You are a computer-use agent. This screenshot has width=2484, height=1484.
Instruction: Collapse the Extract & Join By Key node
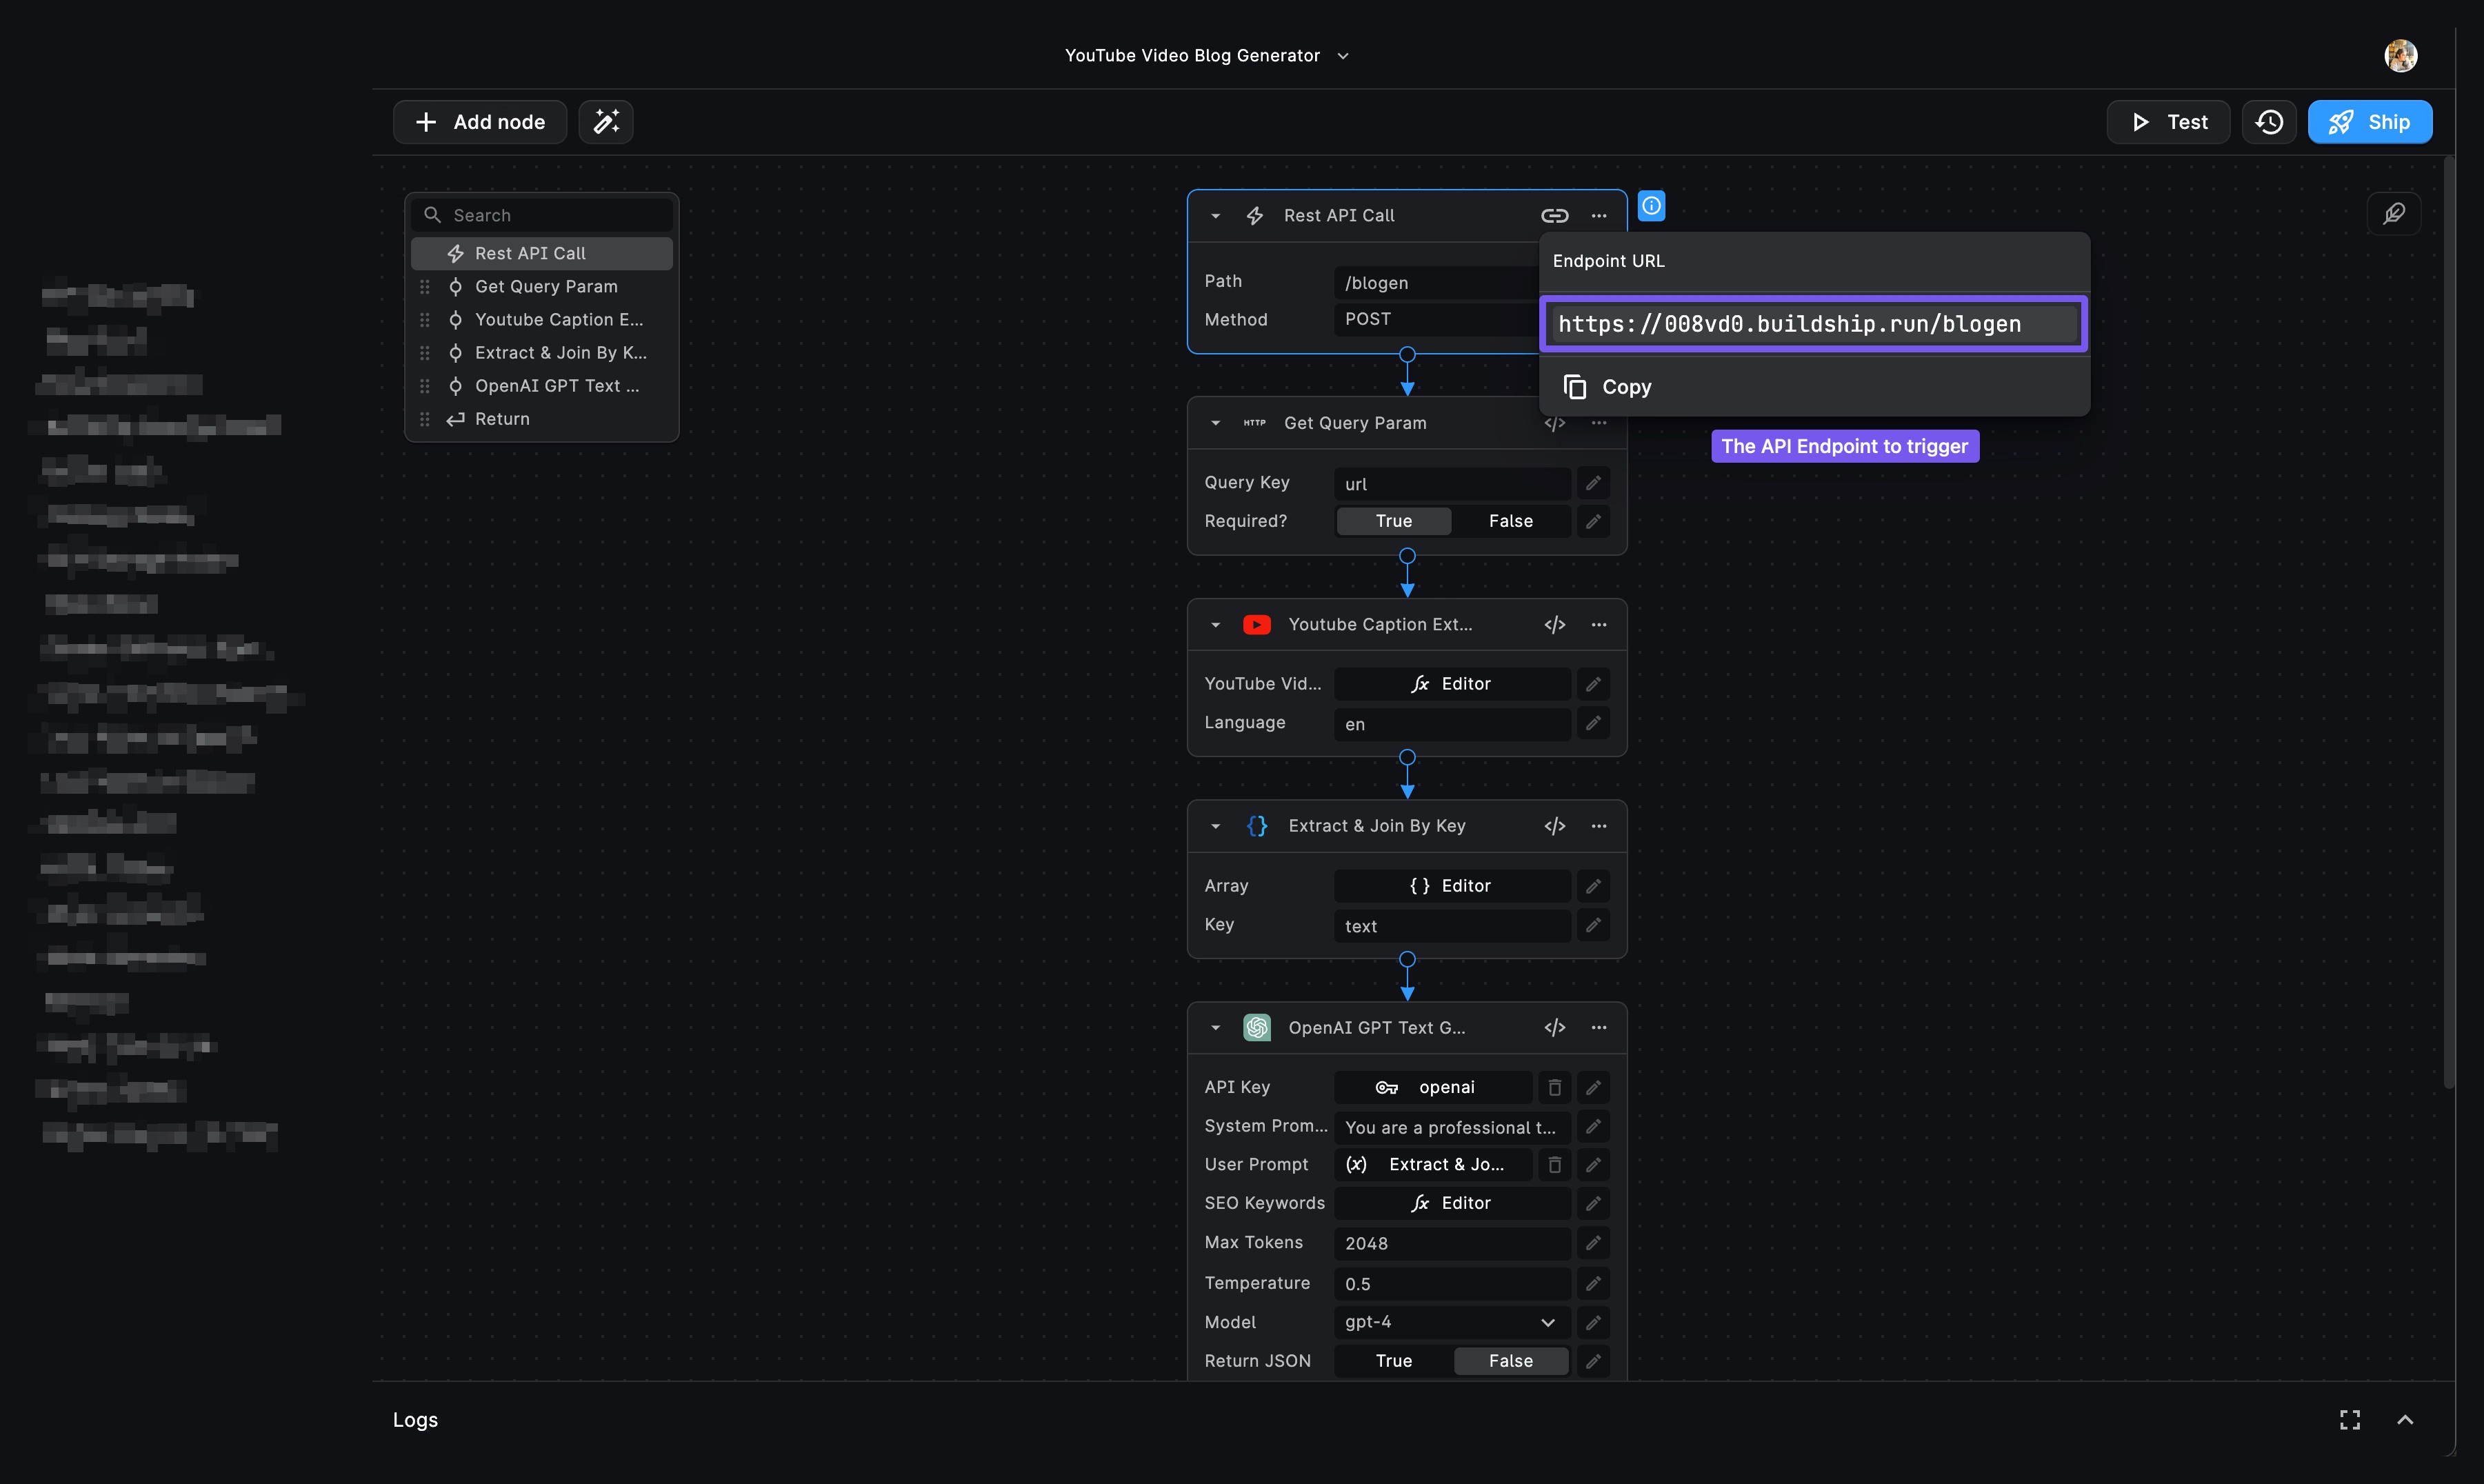pos(1215,826)
